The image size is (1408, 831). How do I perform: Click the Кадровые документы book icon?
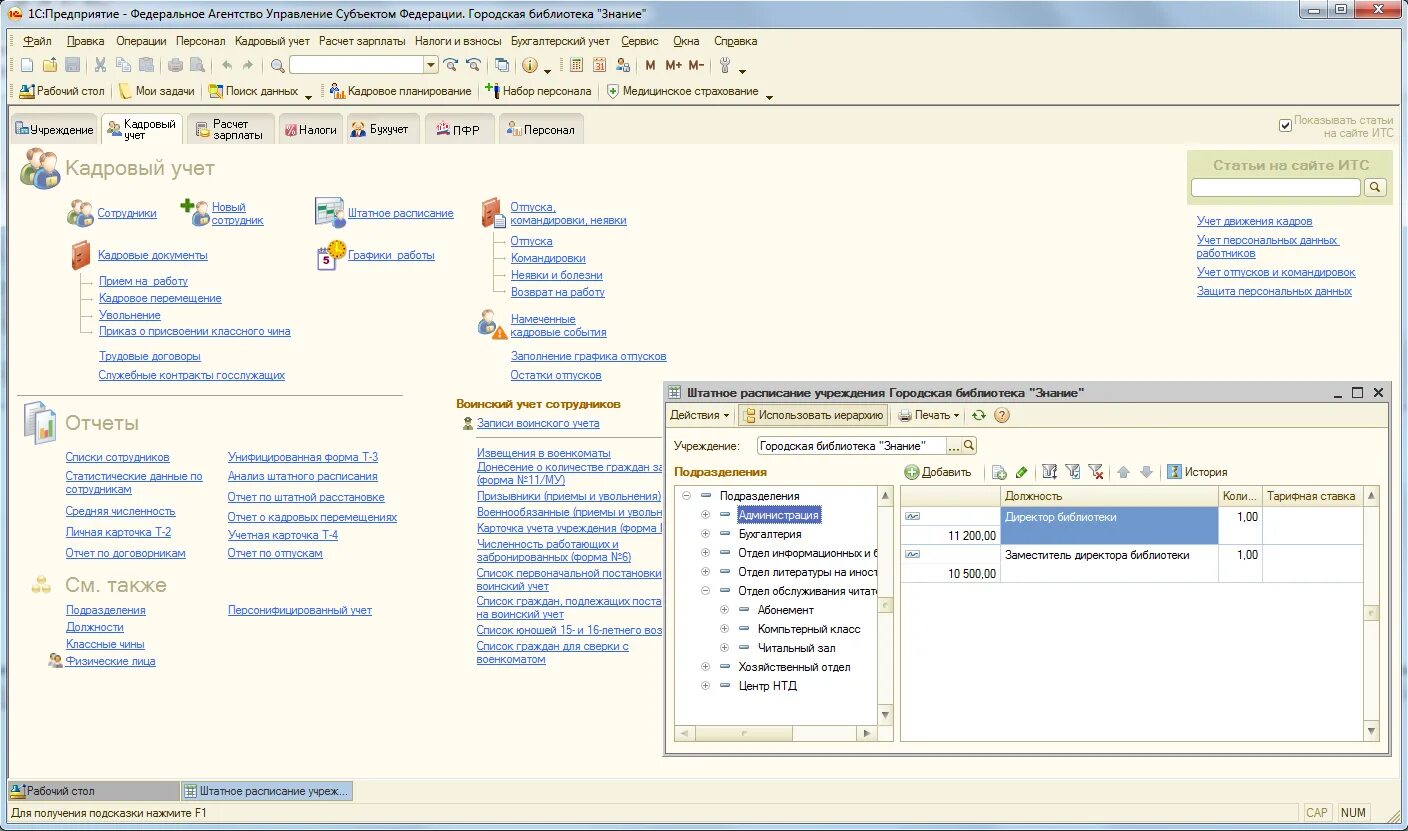[81, 255]
